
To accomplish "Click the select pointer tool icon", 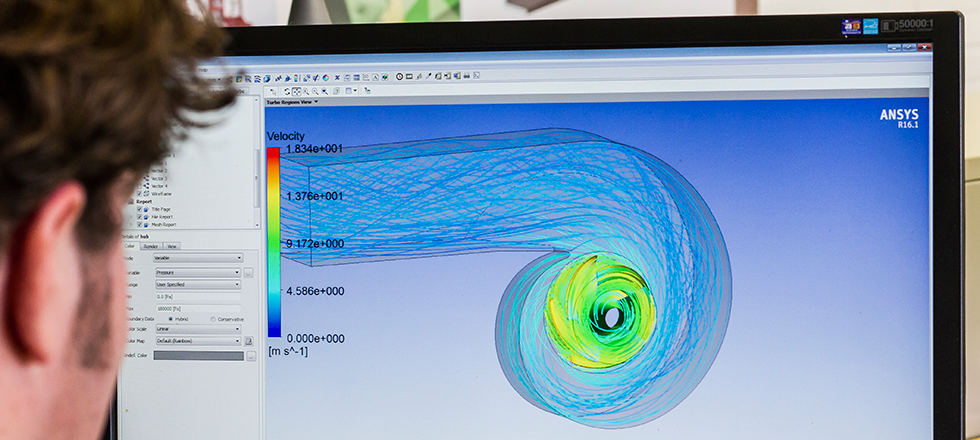I will [x=273, y=91].
